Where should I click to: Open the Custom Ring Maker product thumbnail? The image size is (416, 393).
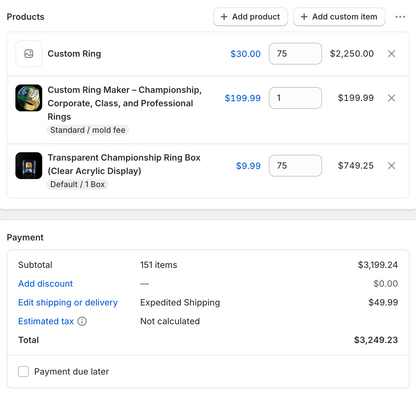click(x=29, y=98)
